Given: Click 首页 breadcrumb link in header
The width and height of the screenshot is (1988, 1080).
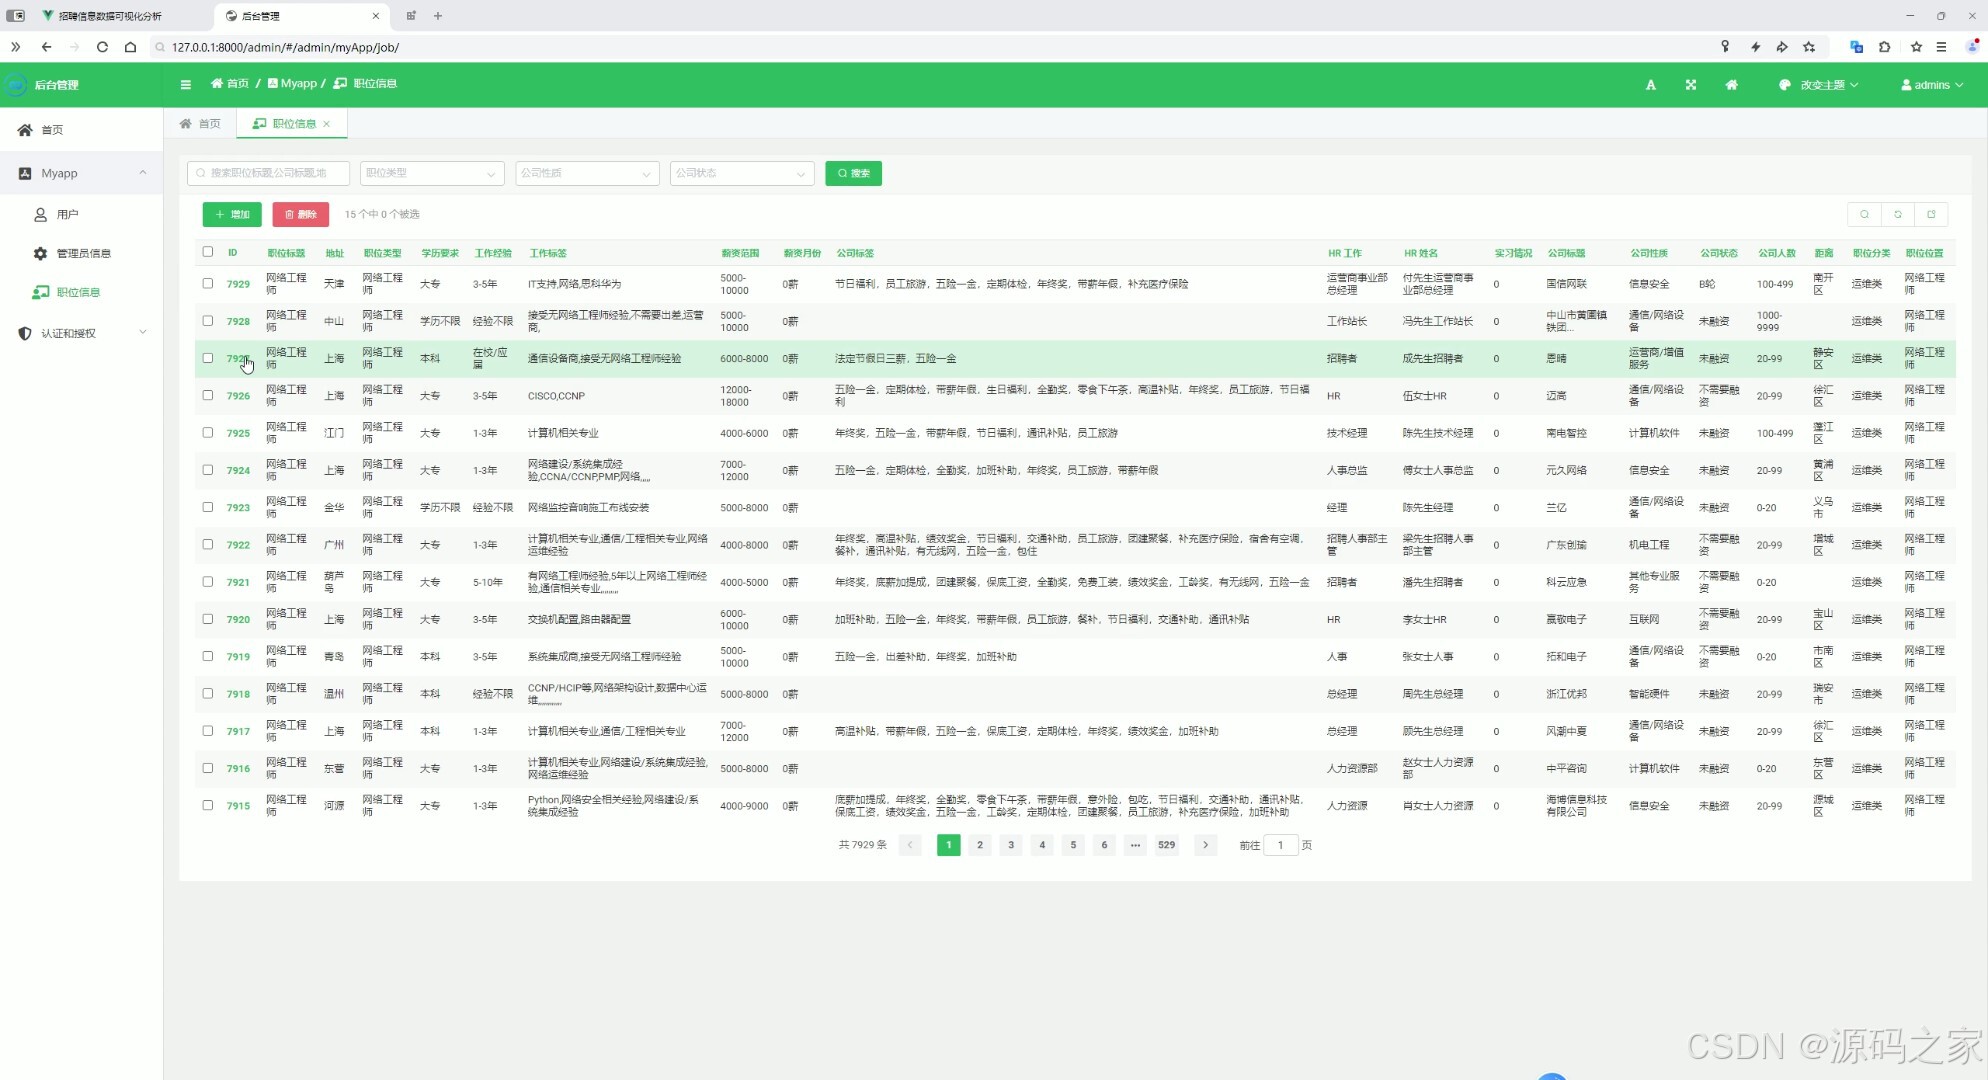Looking at the screenshot, I should 229,84.
